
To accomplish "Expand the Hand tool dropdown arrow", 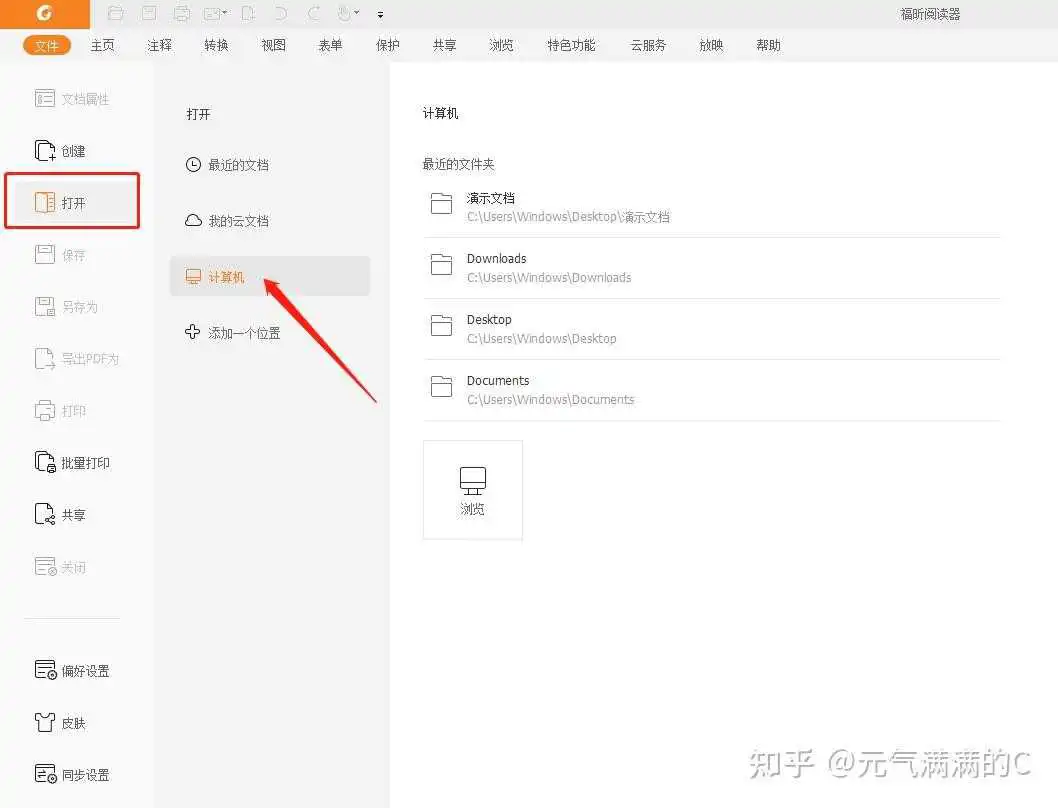I will pyautogui.click(x=357, y=13).
